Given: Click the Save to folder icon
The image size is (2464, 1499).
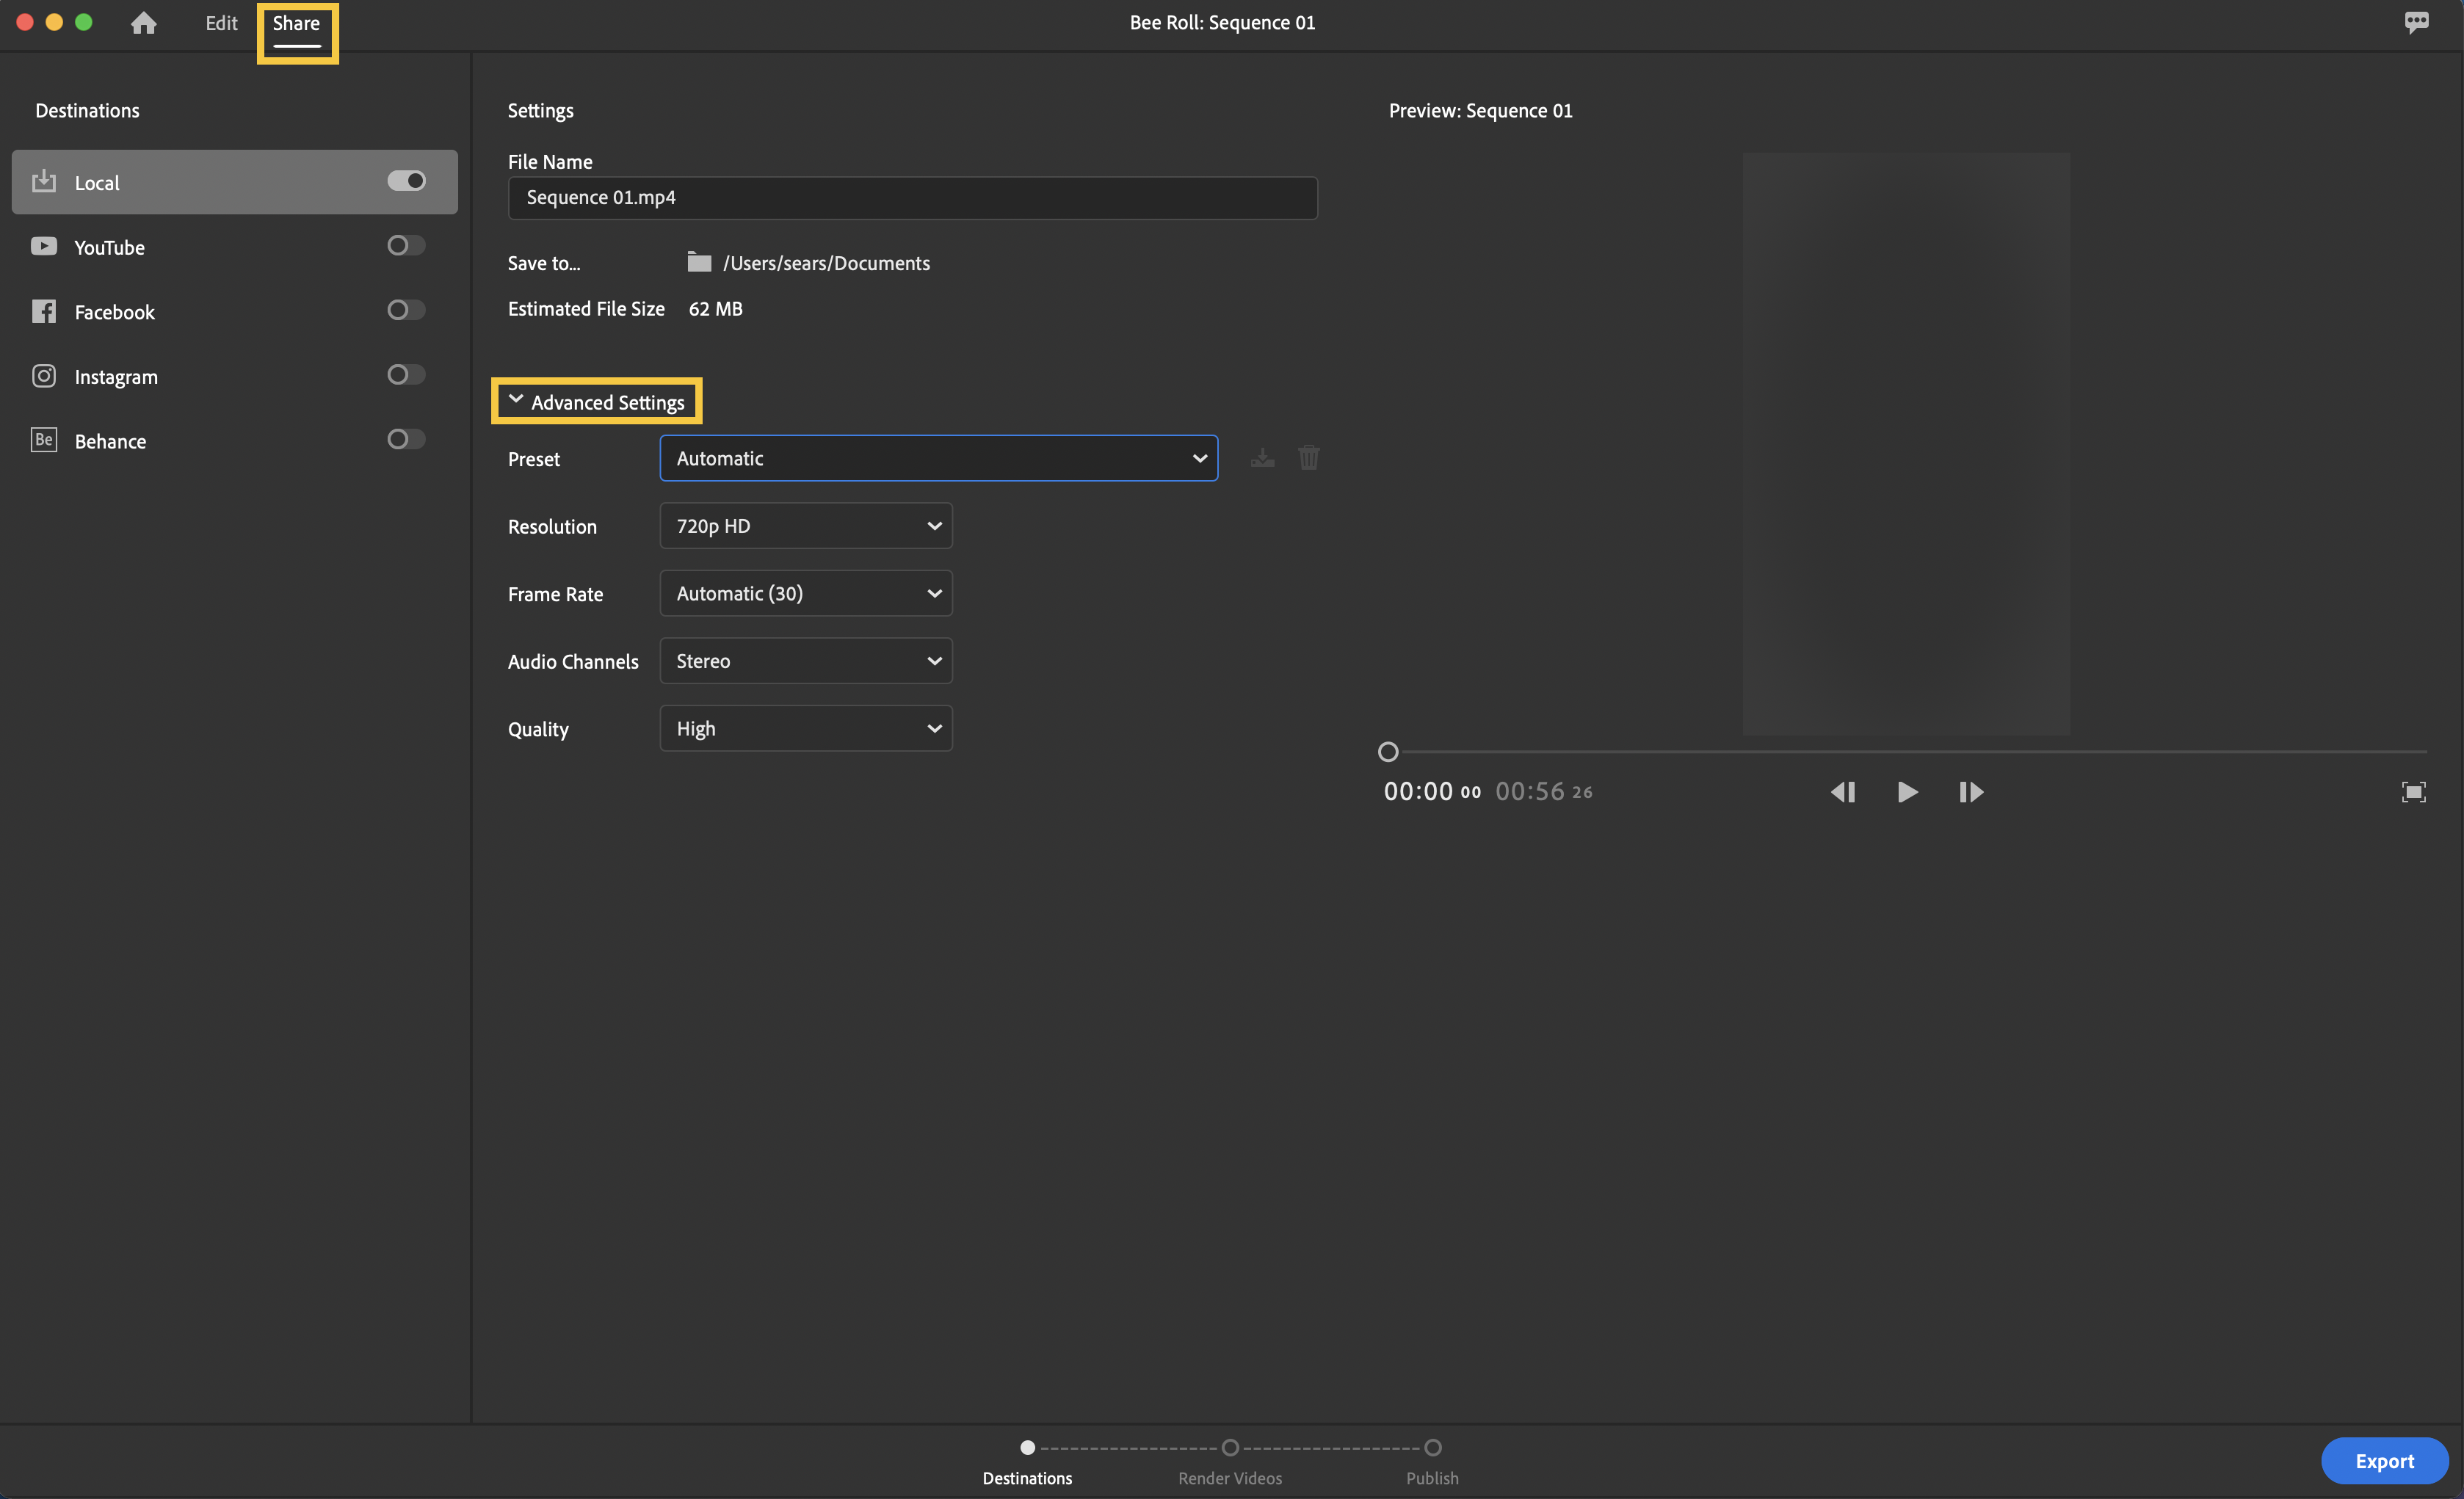Looking at the screenshot, I should pos(699,262).
